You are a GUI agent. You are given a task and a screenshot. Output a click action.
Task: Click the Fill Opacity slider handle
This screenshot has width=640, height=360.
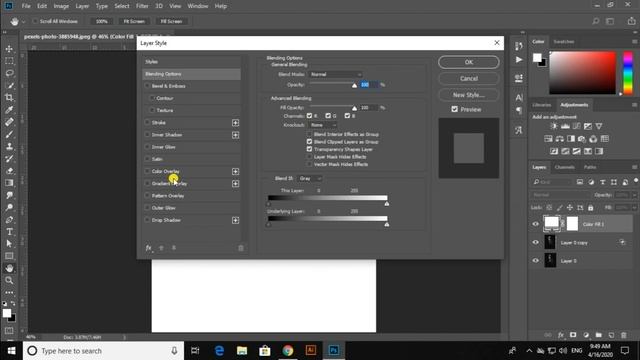pyautogui.click(x=354, y=108)
